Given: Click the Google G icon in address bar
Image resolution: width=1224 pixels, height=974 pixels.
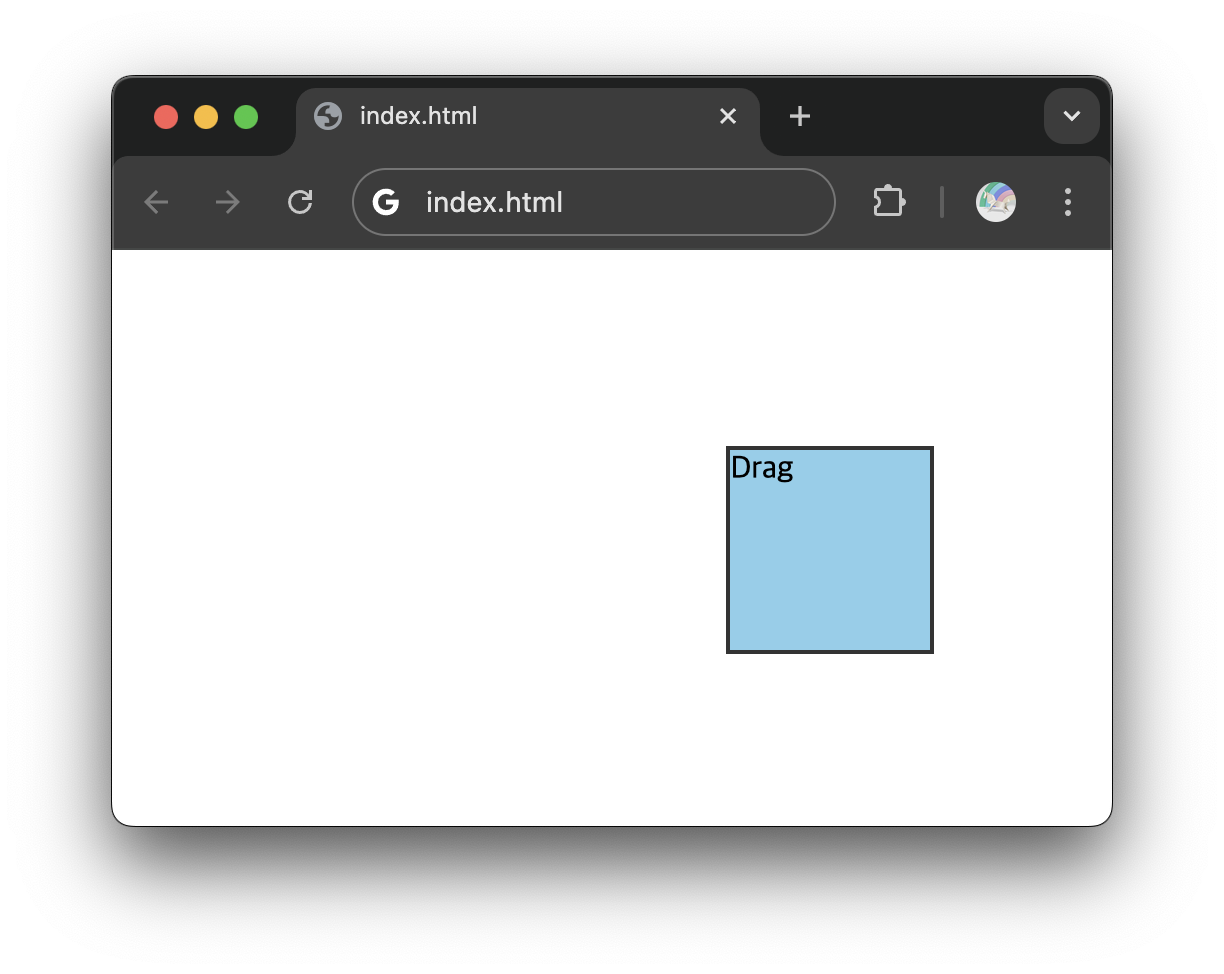Looking at the screenshot, I should coord(386,202).
